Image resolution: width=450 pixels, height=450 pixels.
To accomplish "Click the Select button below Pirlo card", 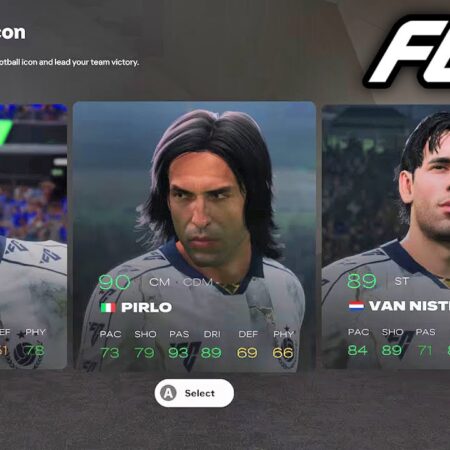I will click(x=194, y=393).
